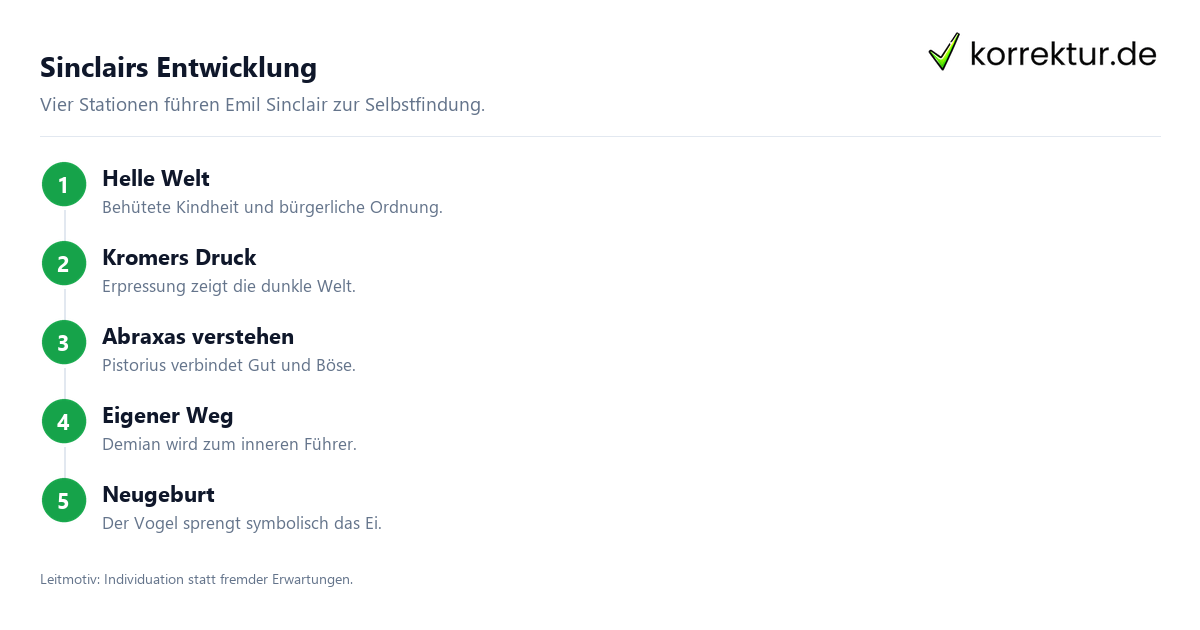Click the Der Vogel sprengt das Ei text
This screenshot has width=1200, height=630.
click(242, 524)
